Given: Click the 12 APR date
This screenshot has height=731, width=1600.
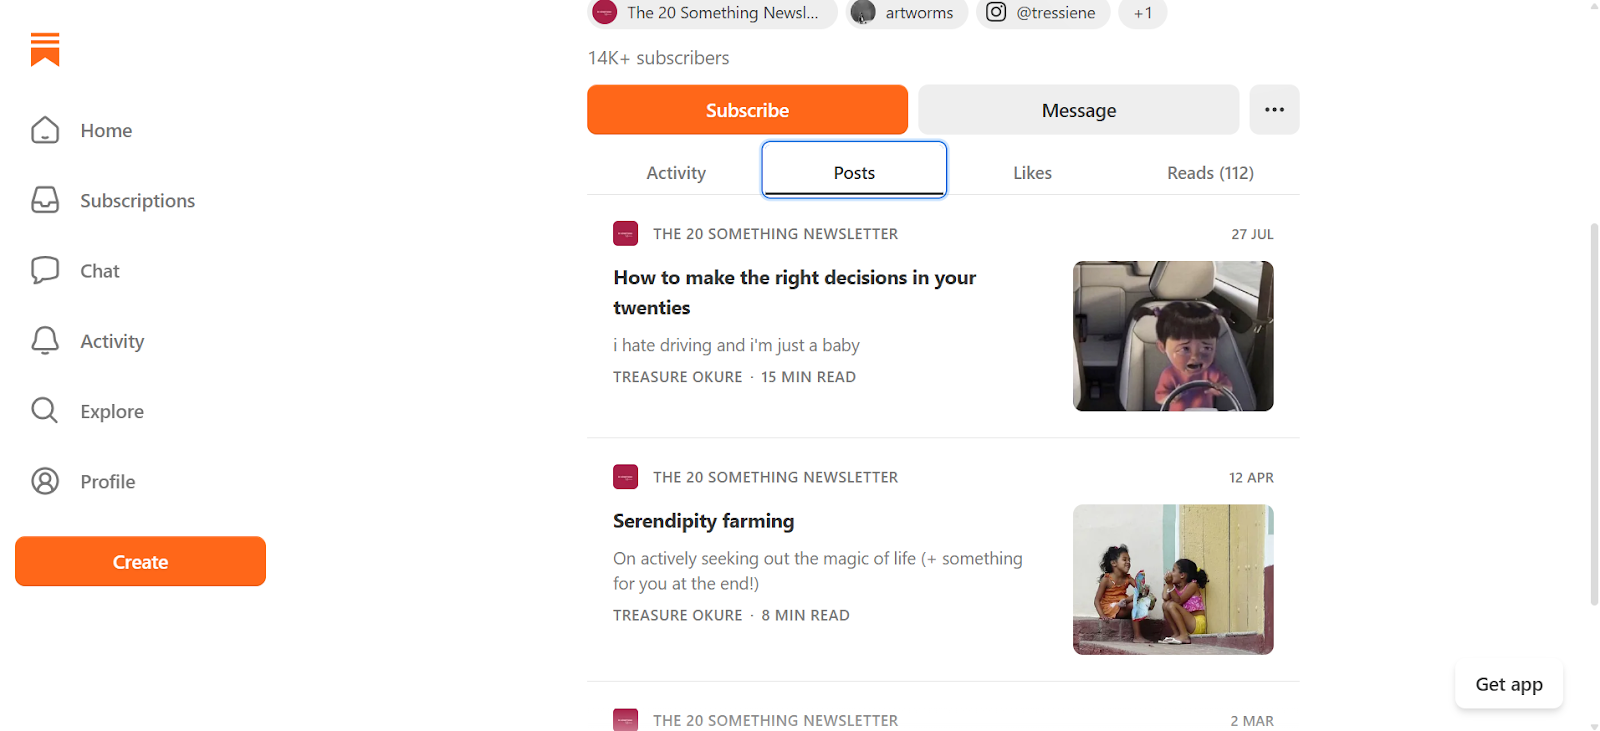Looking at the screenshot, I should tap(1251, 478).
